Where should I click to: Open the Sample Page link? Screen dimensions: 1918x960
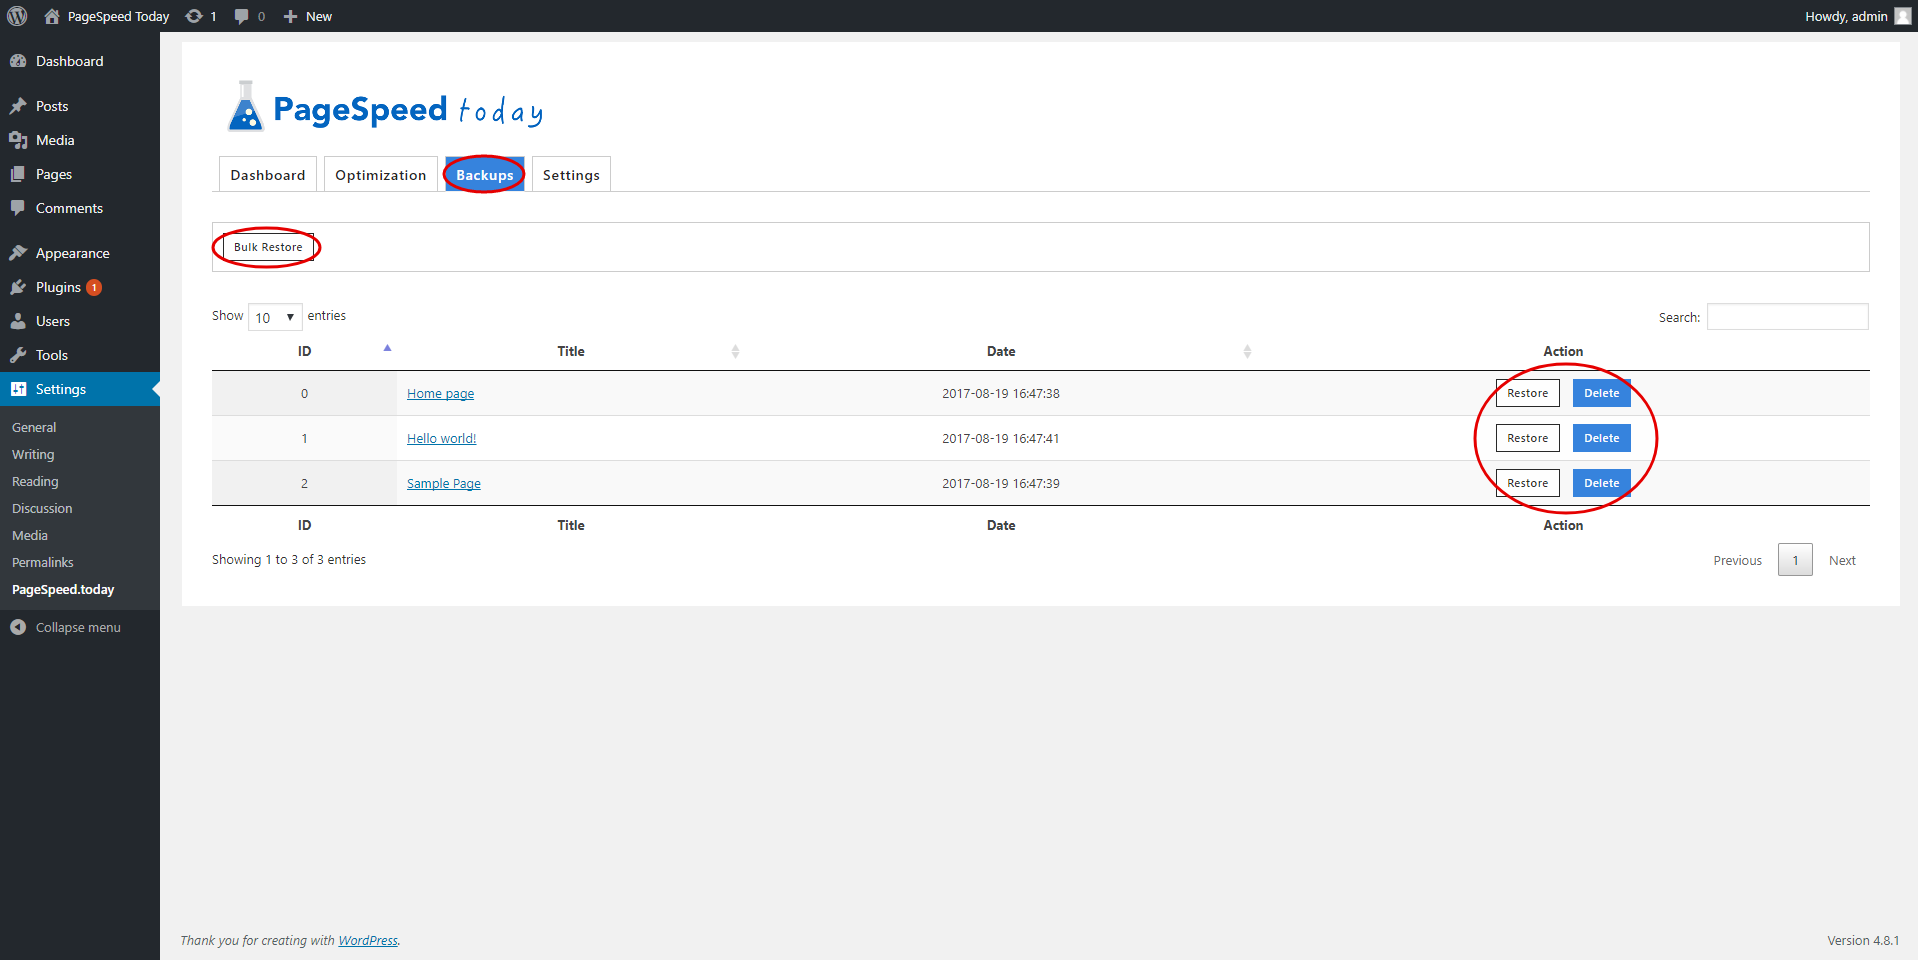pos(443,483)
